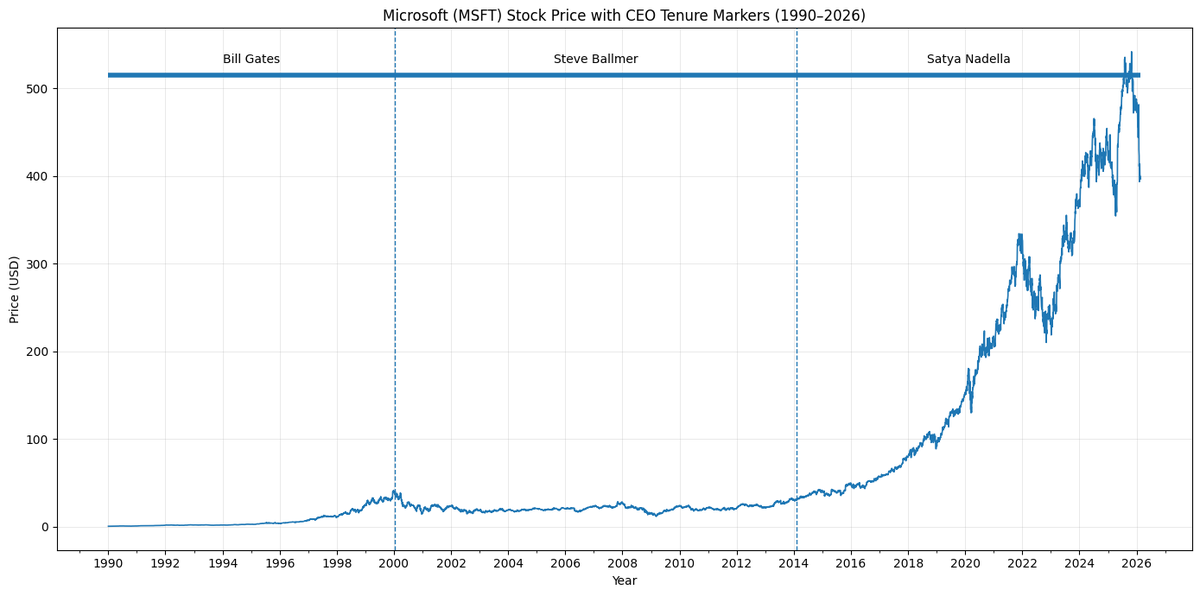This screenshot has height=596, width=1200.
Task: Click the 500 y-axis tick label
Action: [38, 89]
